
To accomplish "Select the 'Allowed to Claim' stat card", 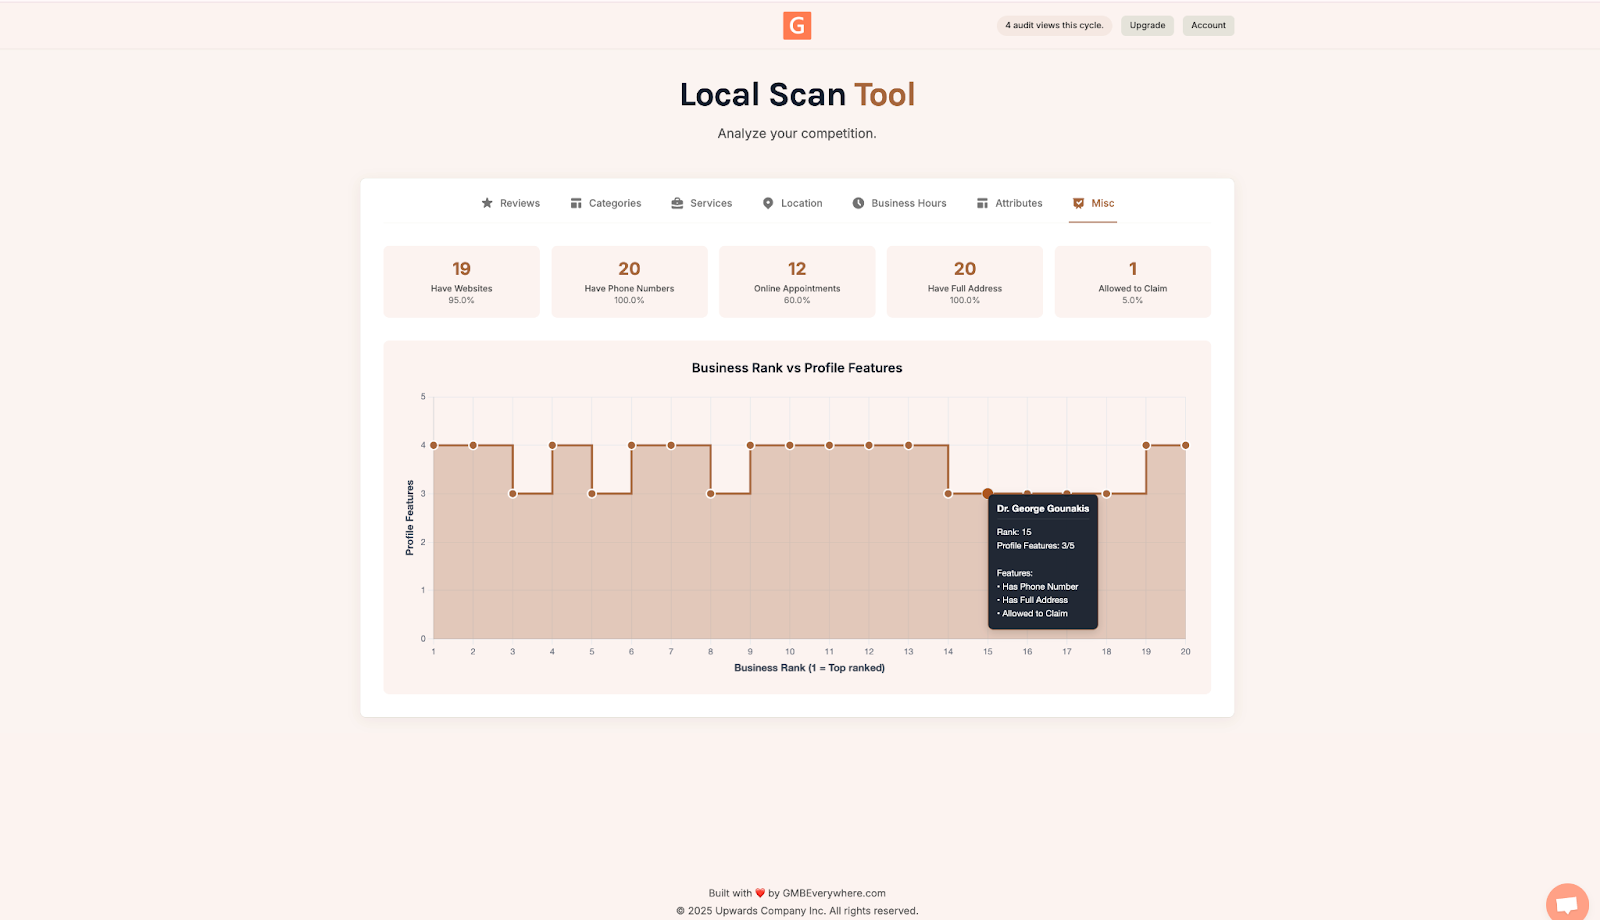I will click(1132, 281).
